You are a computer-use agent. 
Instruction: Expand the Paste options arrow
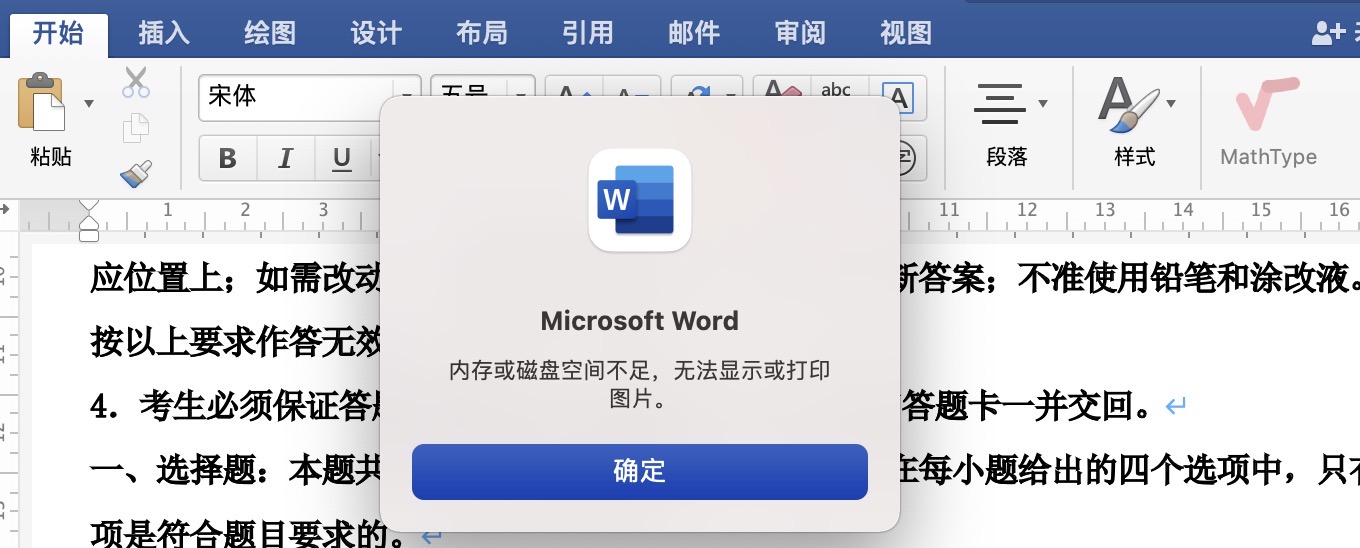(x=89, y=103)
